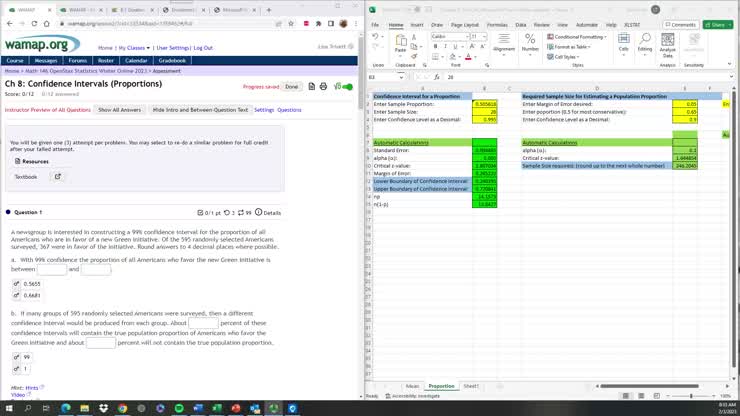Click the first confidence interval answer box
Screen dimensions: 740x416
tap(52, 269)
